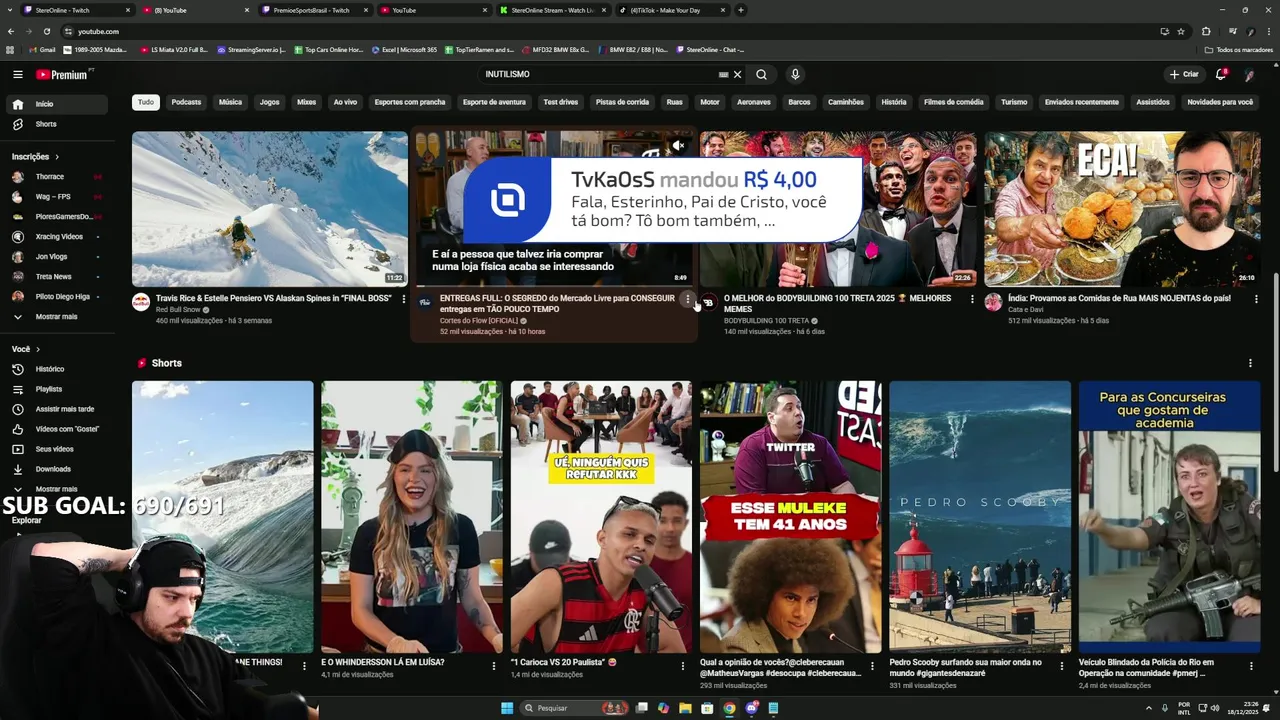Open the YouTube hamburger guide menu
This screenshot has height=720, width=1280.
click(17, 74)
